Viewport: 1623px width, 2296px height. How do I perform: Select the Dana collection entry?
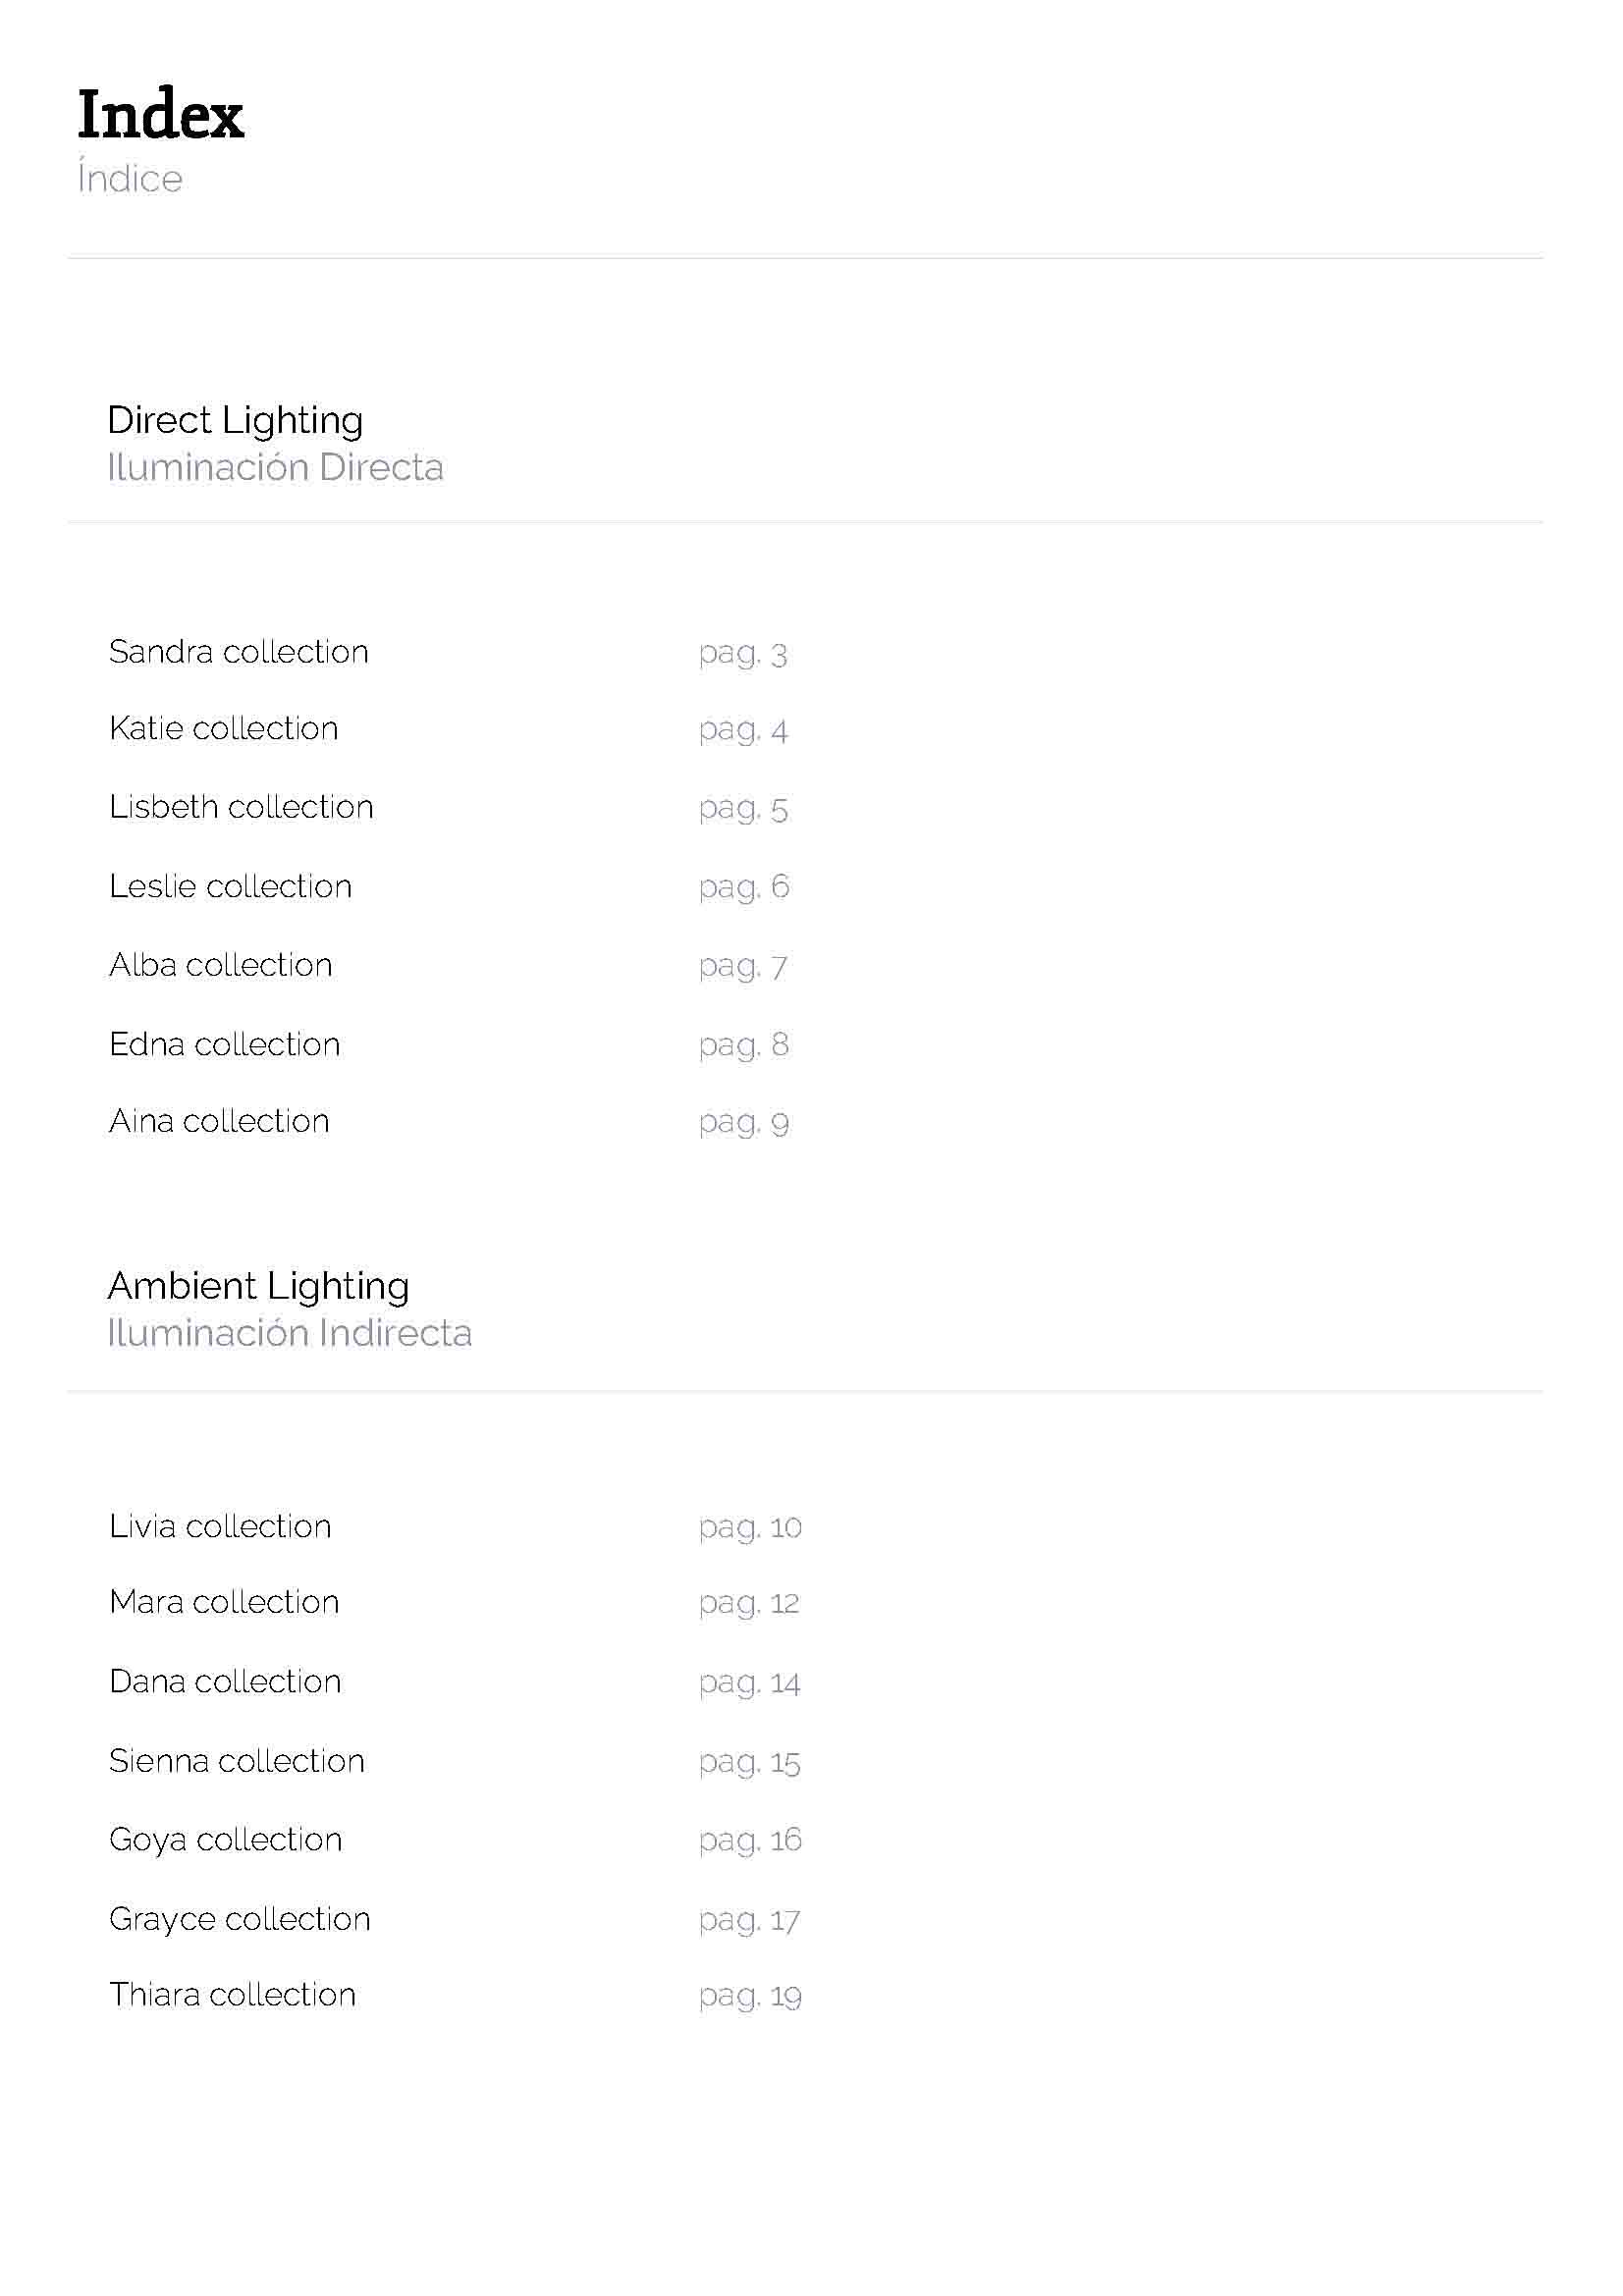pos(225,1681)
